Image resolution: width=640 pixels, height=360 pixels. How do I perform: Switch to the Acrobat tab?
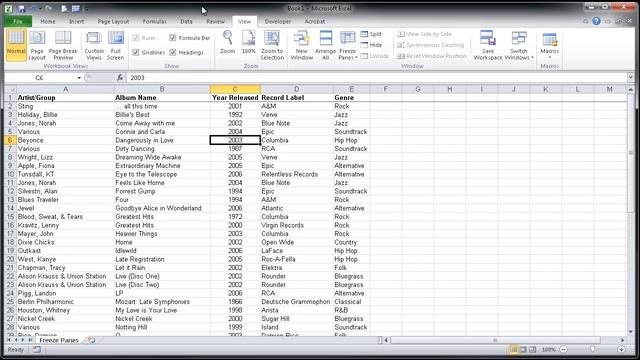point(315,21)
